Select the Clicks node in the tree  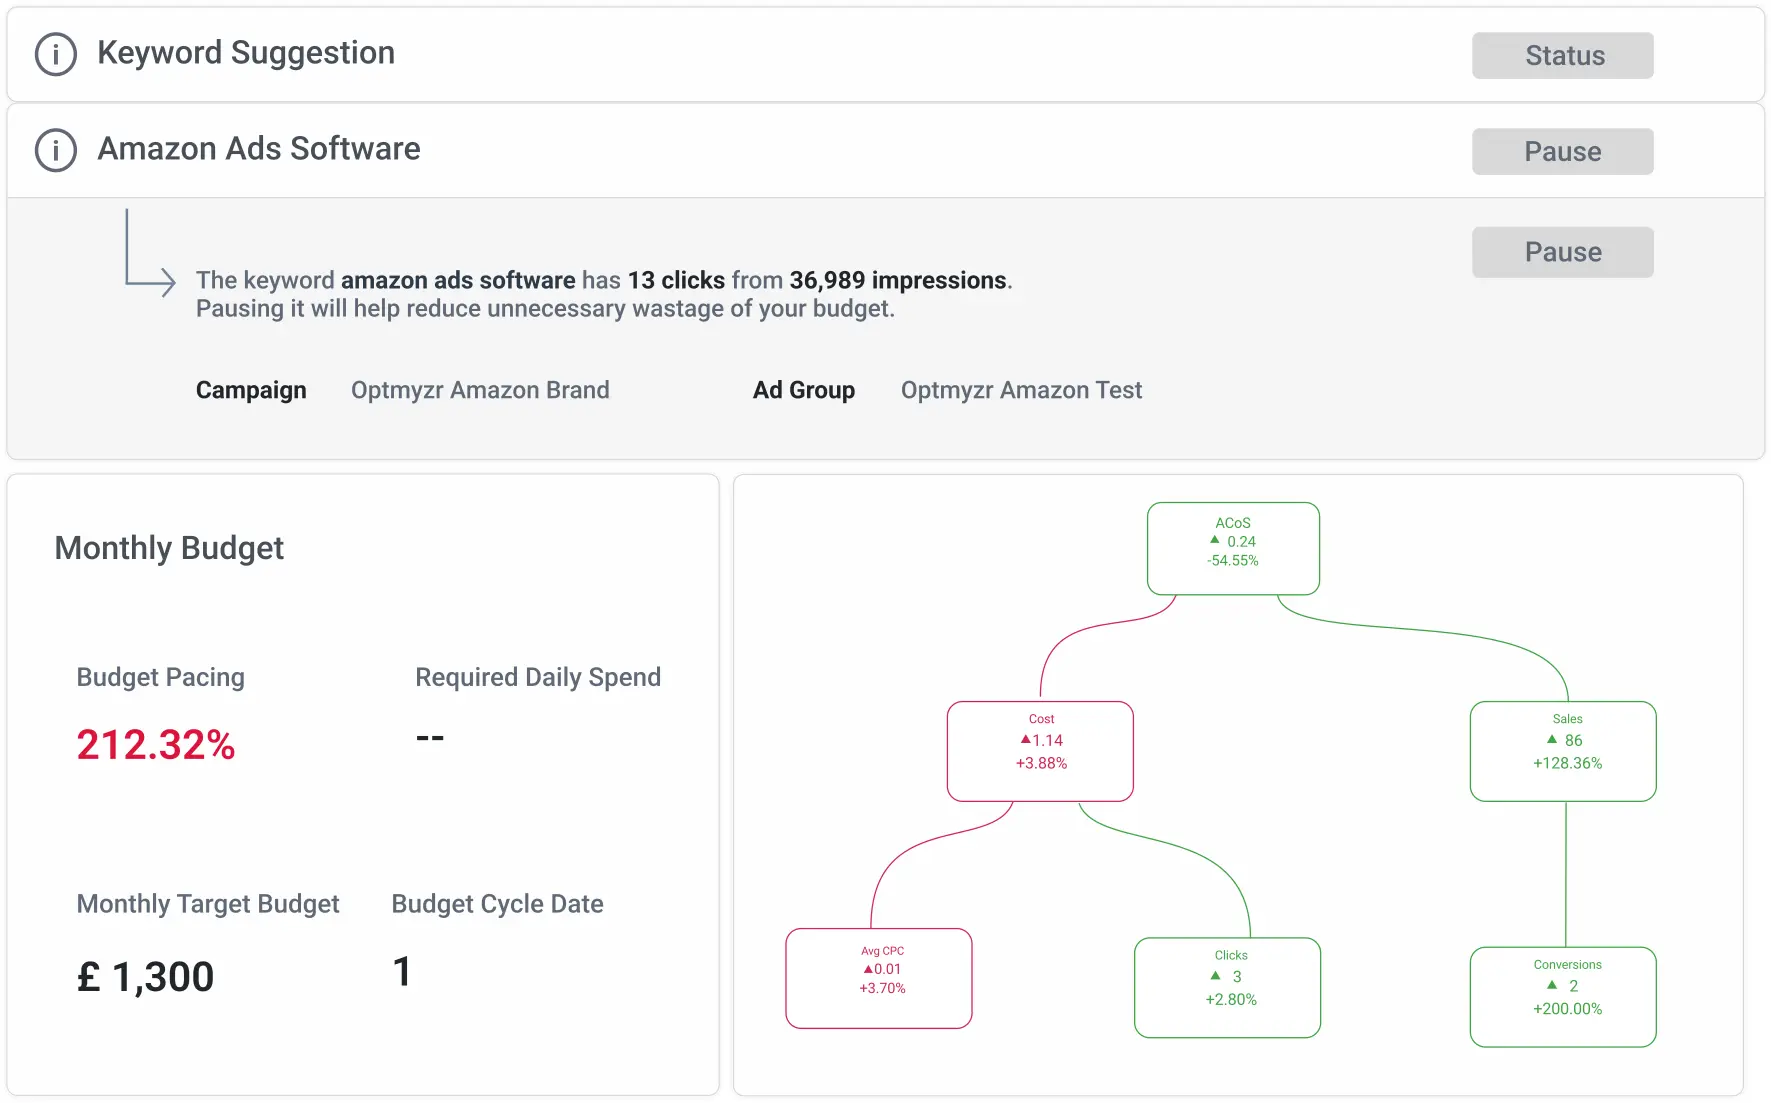point(1227,987)
